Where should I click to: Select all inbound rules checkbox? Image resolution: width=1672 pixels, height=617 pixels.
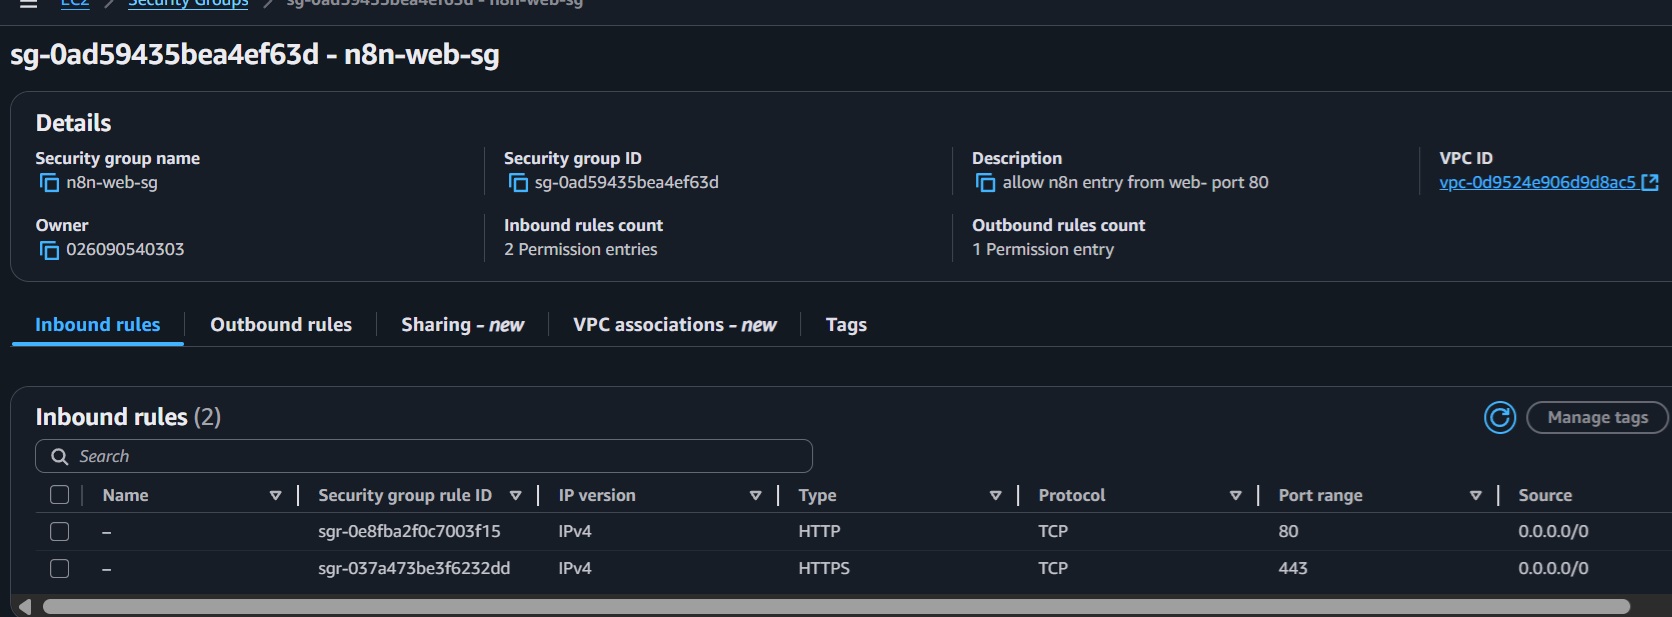60,495
